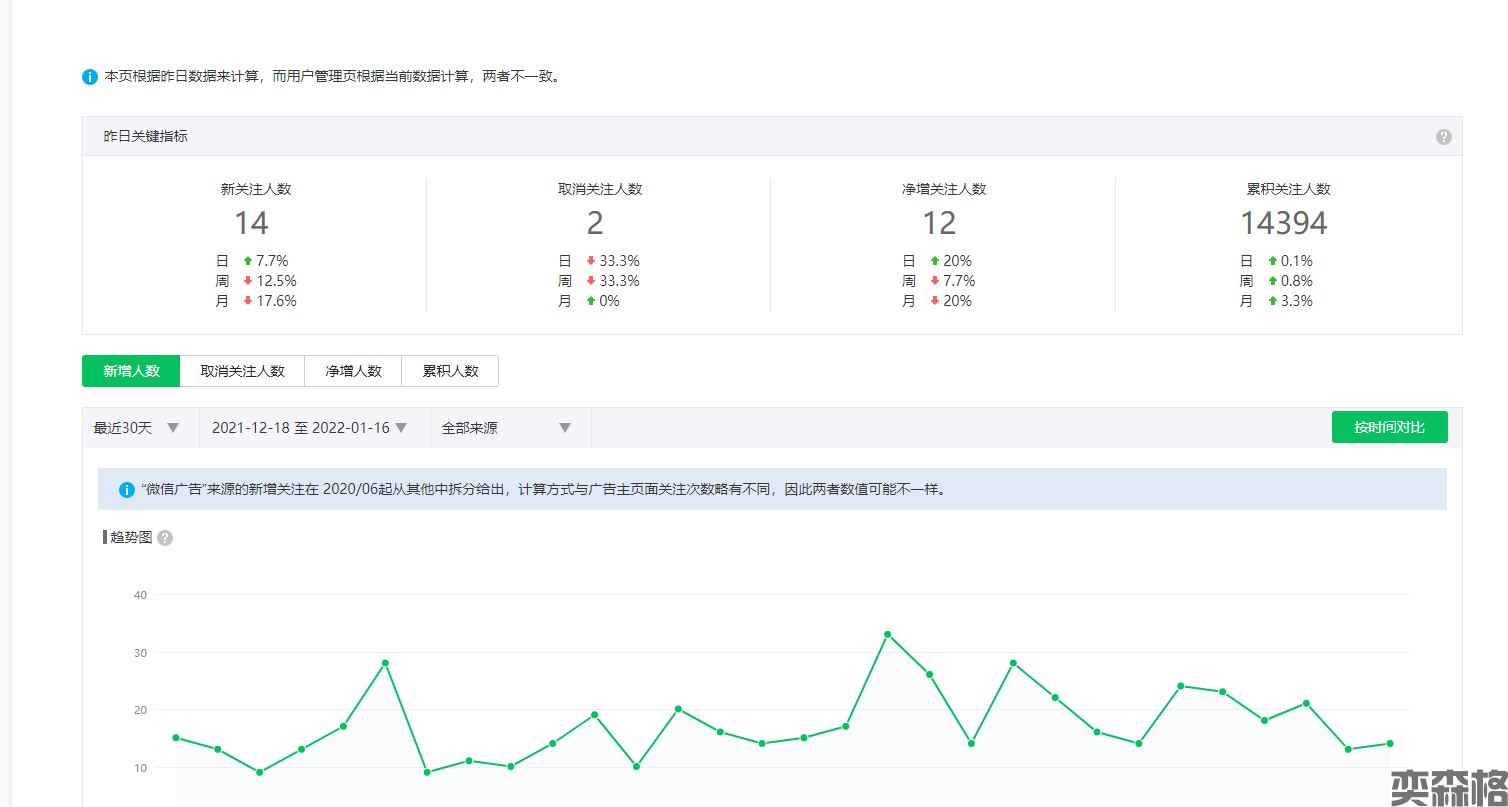Viewport: 1508px width, 807px height.
Task: Click the 按时间对比 button
Action: click(1389, 427)
